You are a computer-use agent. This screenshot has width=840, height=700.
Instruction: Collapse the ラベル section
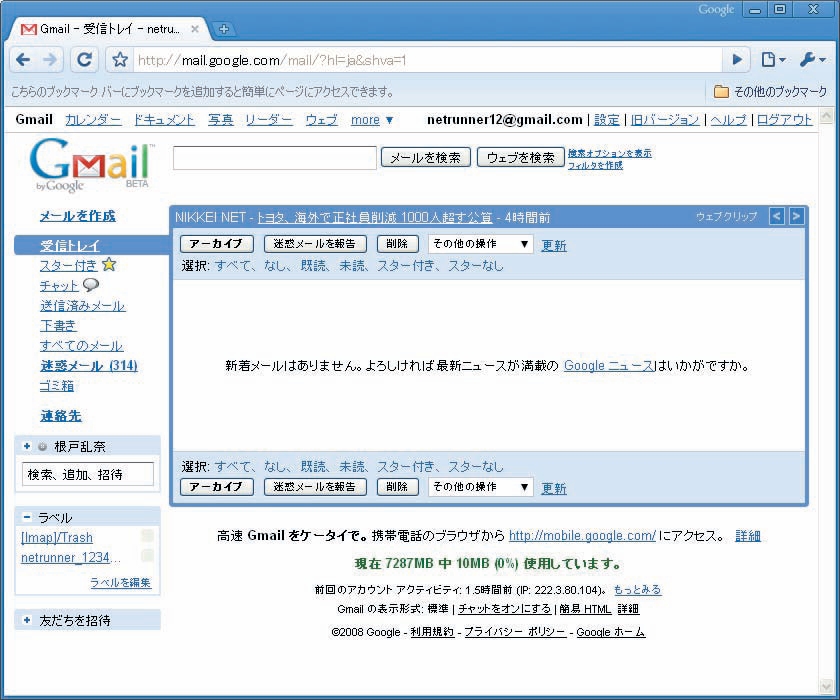coord(27,517)
